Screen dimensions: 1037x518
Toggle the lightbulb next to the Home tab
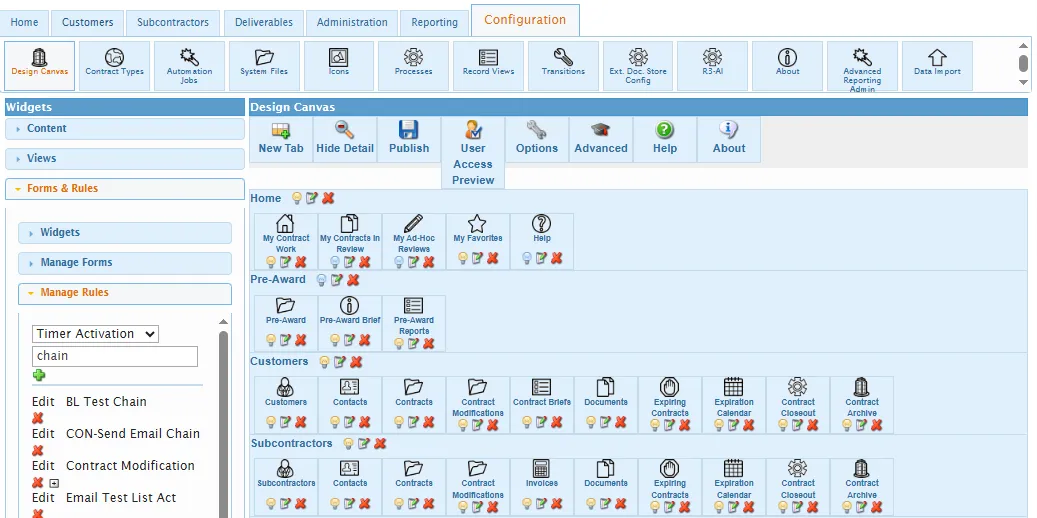pyautogui.click(x=297, y=198)
